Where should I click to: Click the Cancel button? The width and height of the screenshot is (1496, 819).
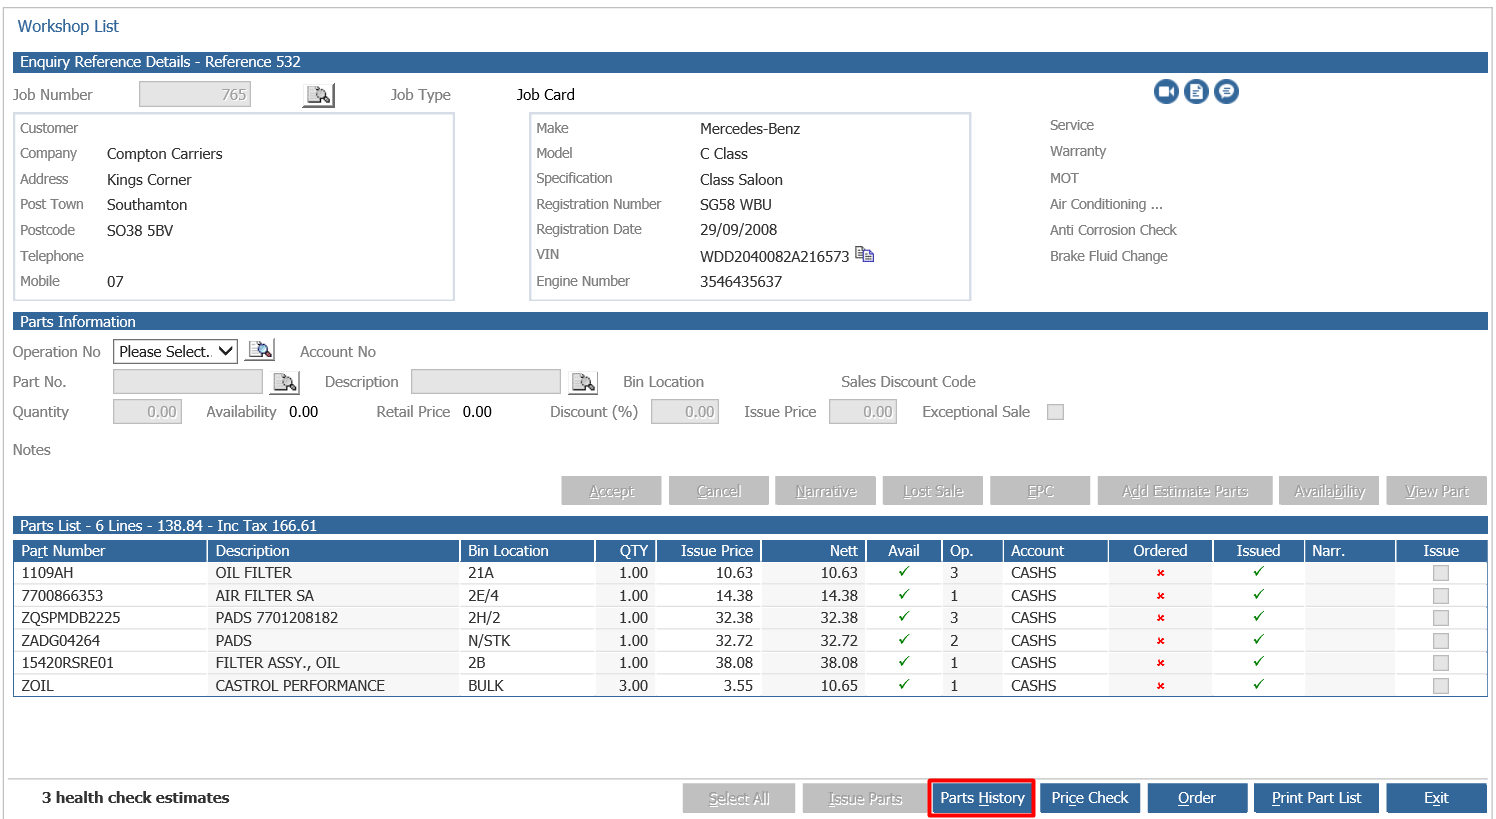tap(719, 491)
